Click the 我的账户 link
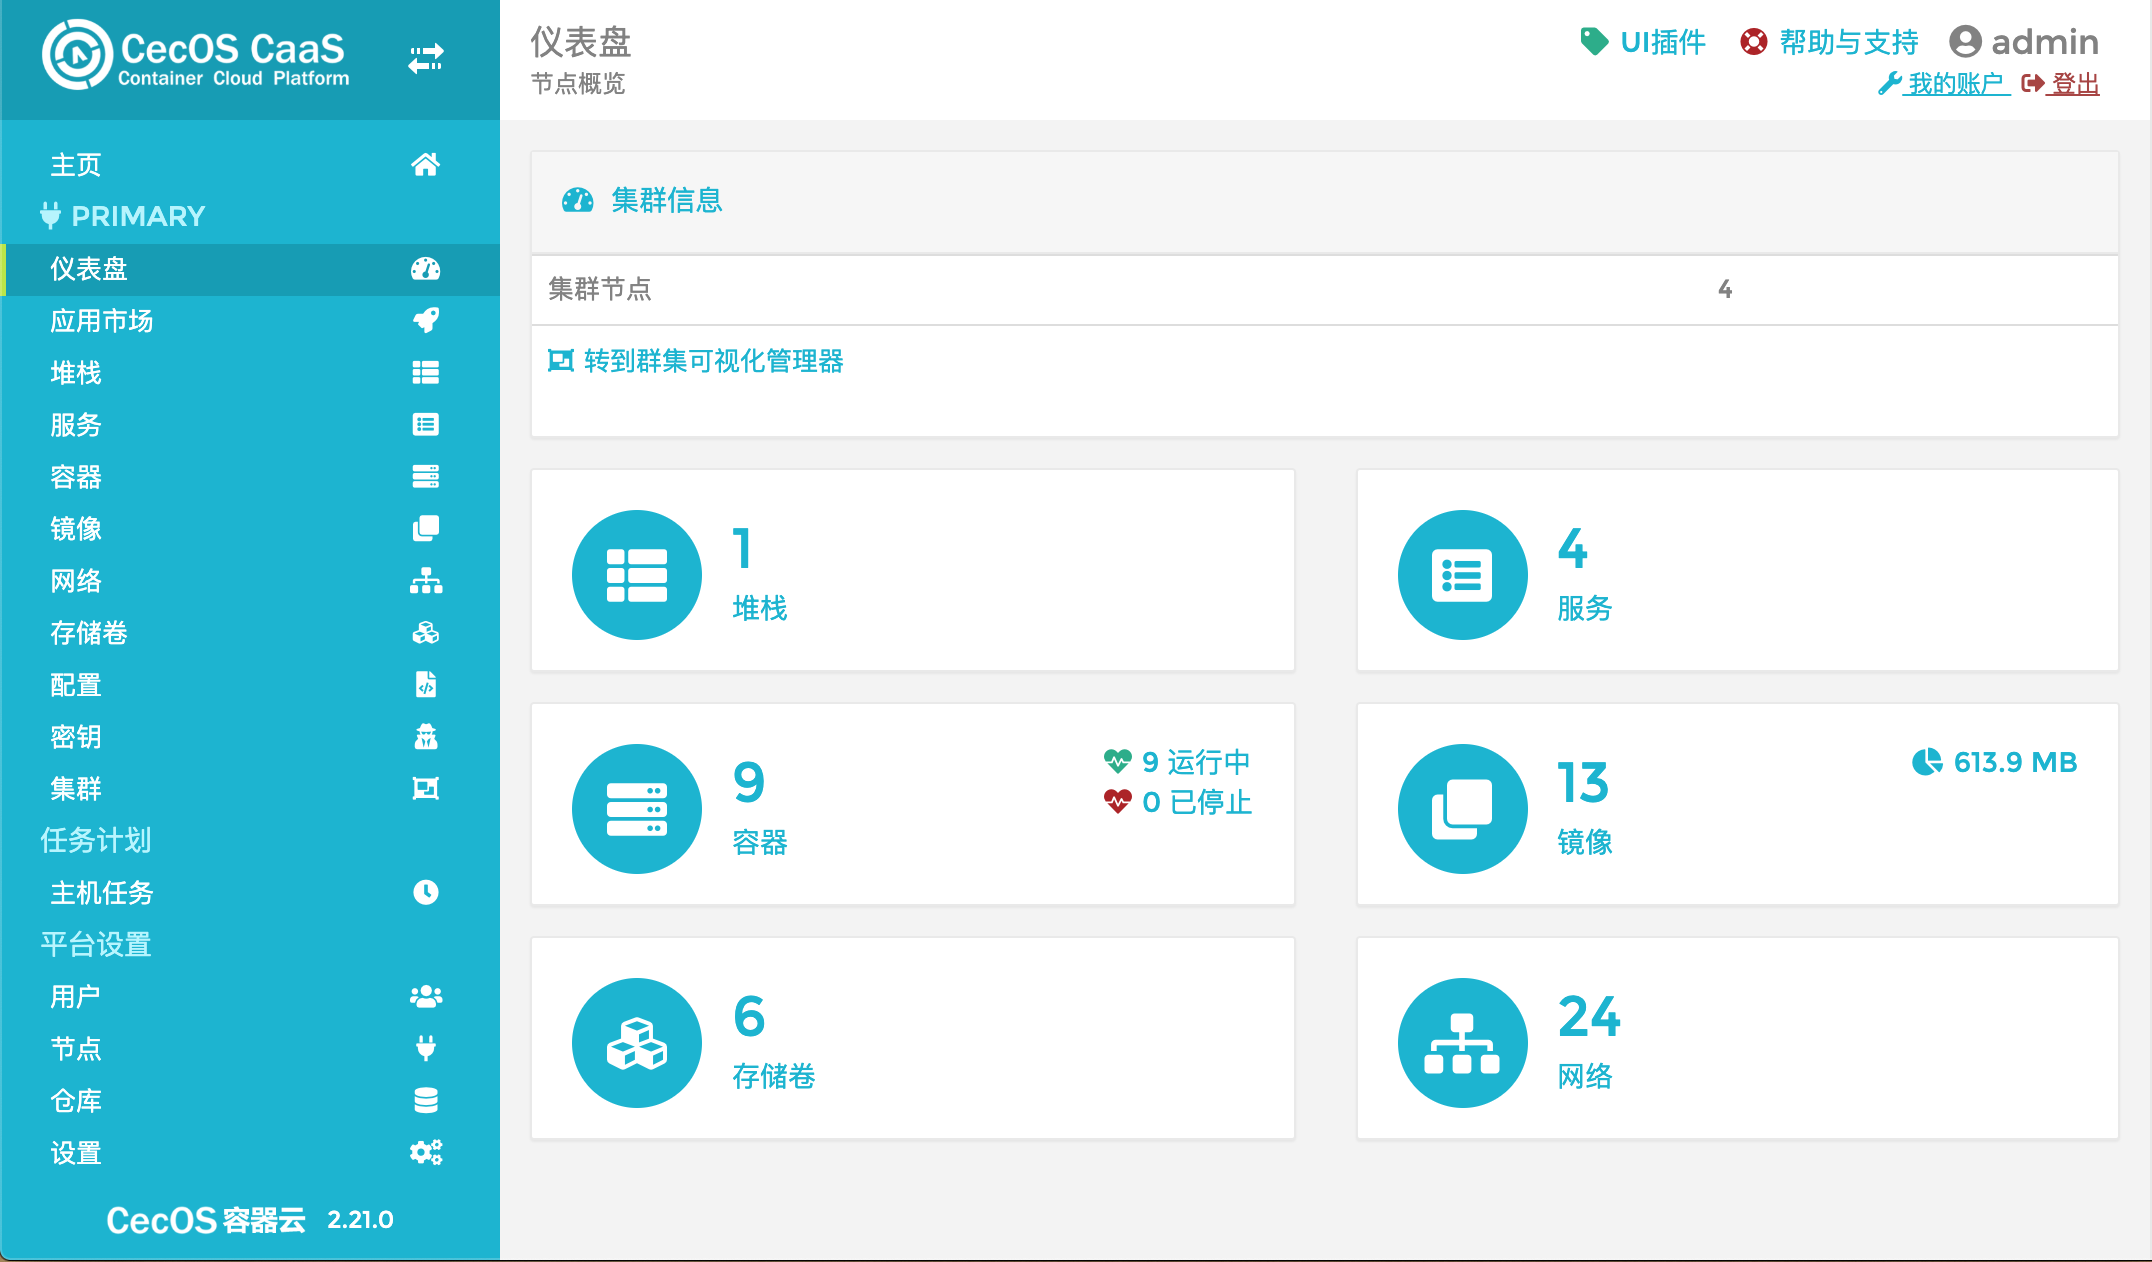2152x1262 pixels. pyautogui.click(x=1955, y=84)
